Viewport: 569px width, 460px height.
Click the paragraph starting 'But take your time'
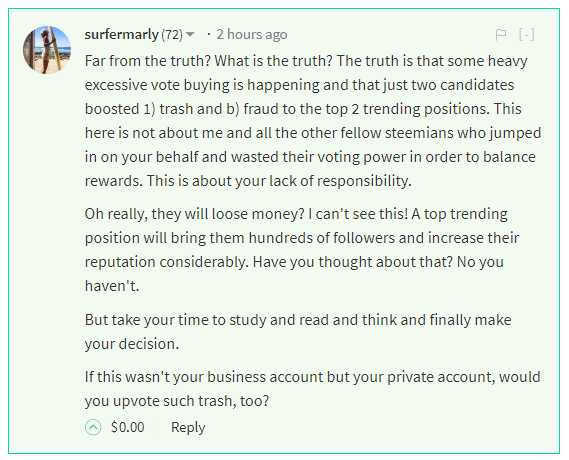click(298, 332)
